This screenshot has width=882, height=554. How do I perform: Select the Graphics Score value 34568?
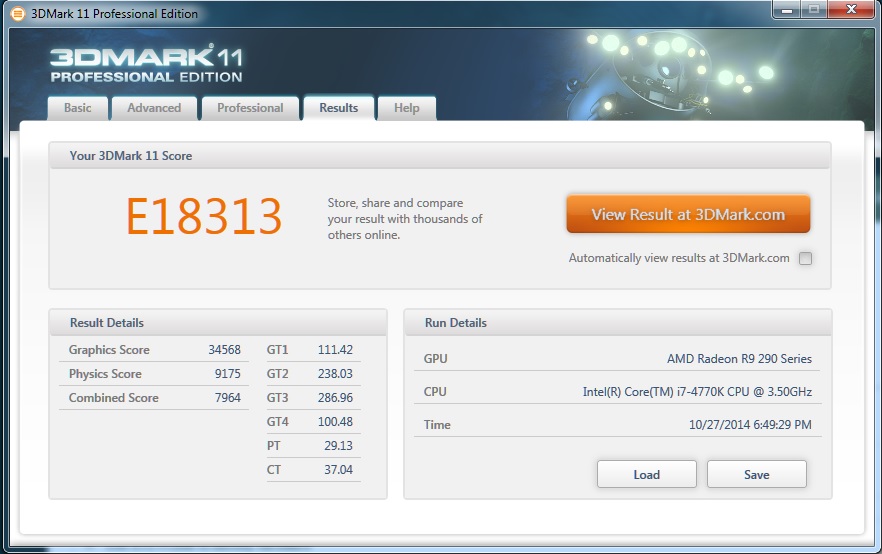pos(224,350)
